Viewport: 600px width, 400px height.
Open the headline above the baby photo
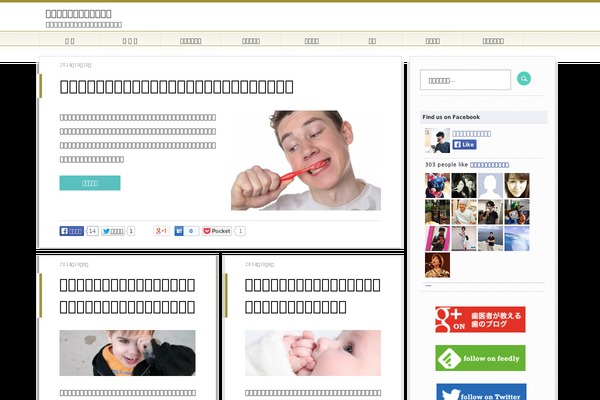pyautogui.click(x=313, y=296)
